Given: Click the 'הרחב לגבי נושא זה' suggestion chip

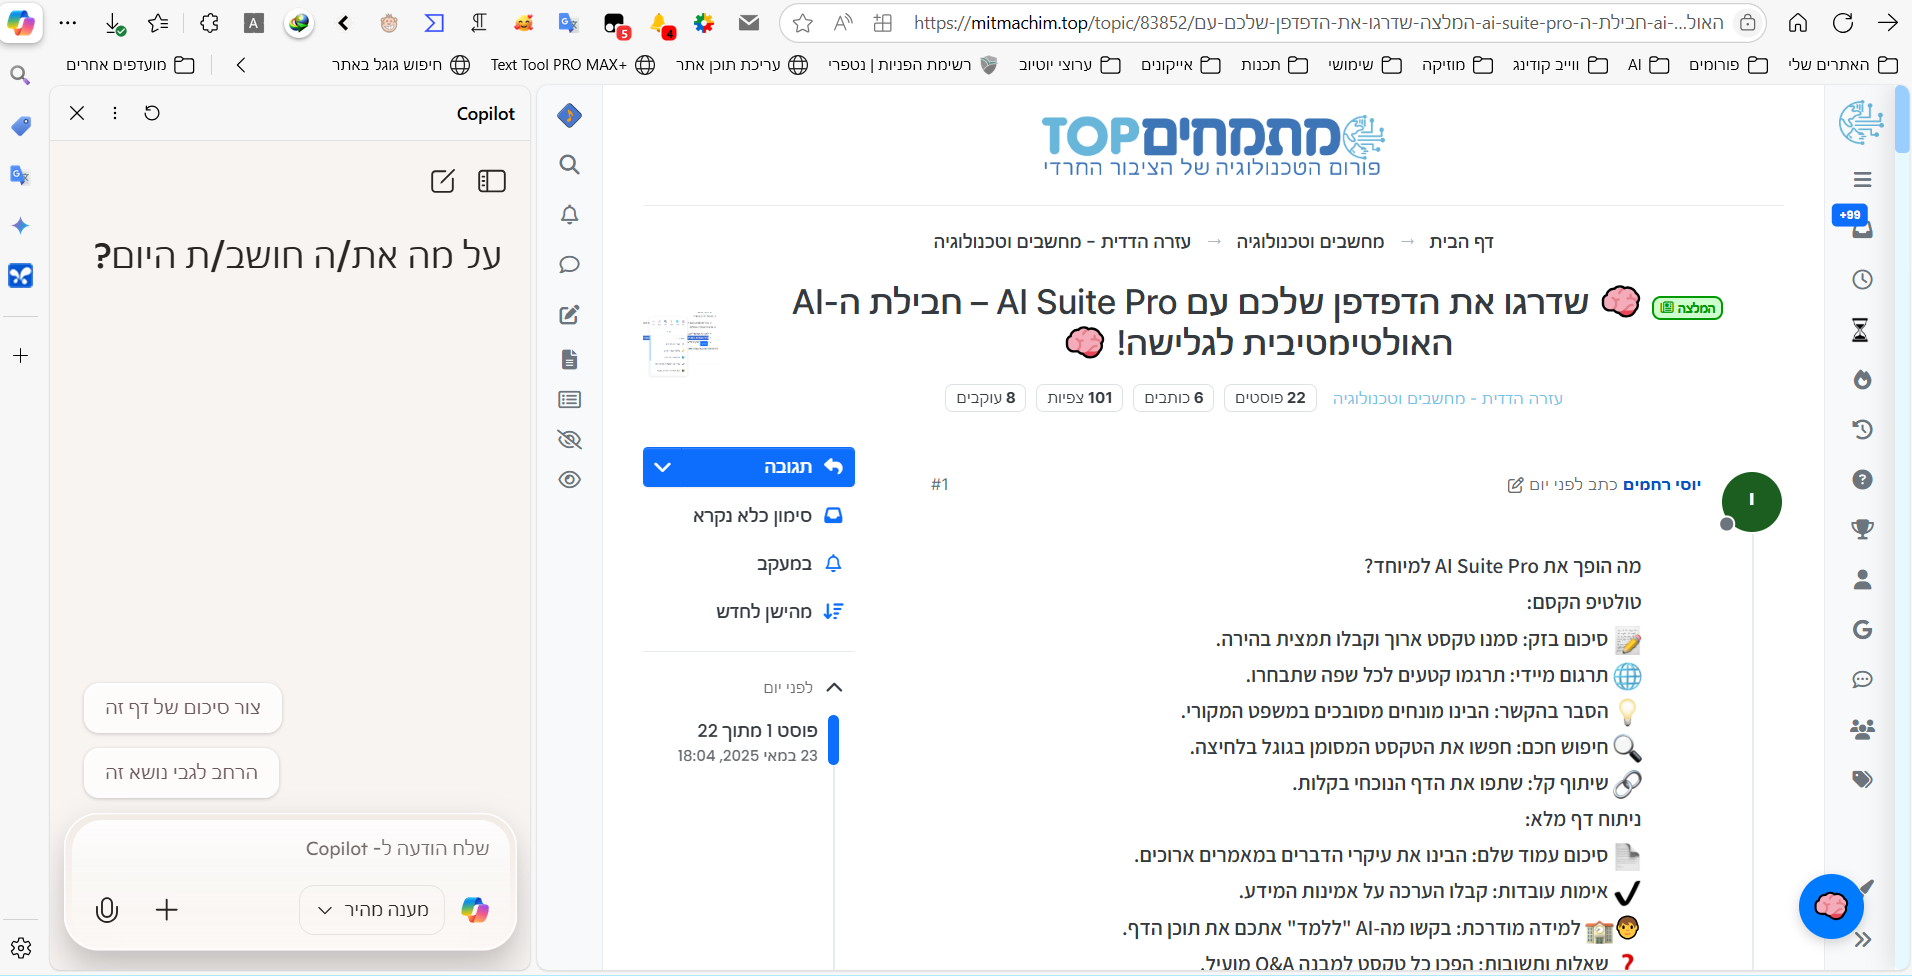Looking at the screenshot, I should (181, 773).
